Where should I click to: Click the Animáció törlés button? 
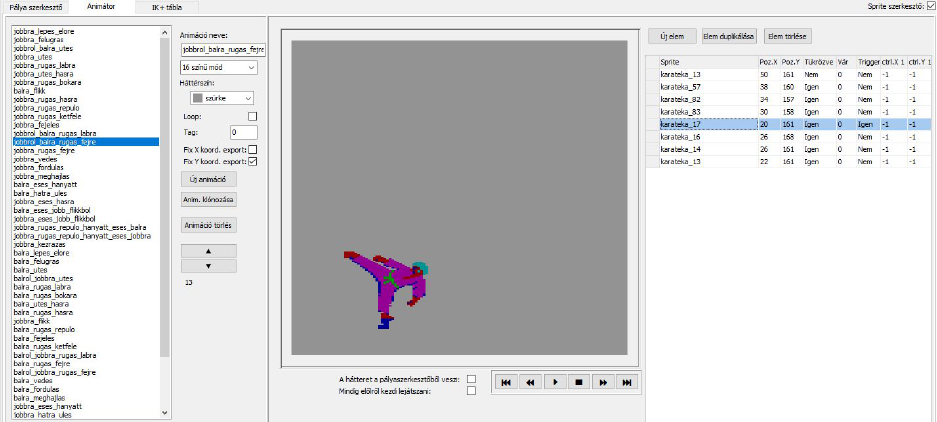click(207, 225)
